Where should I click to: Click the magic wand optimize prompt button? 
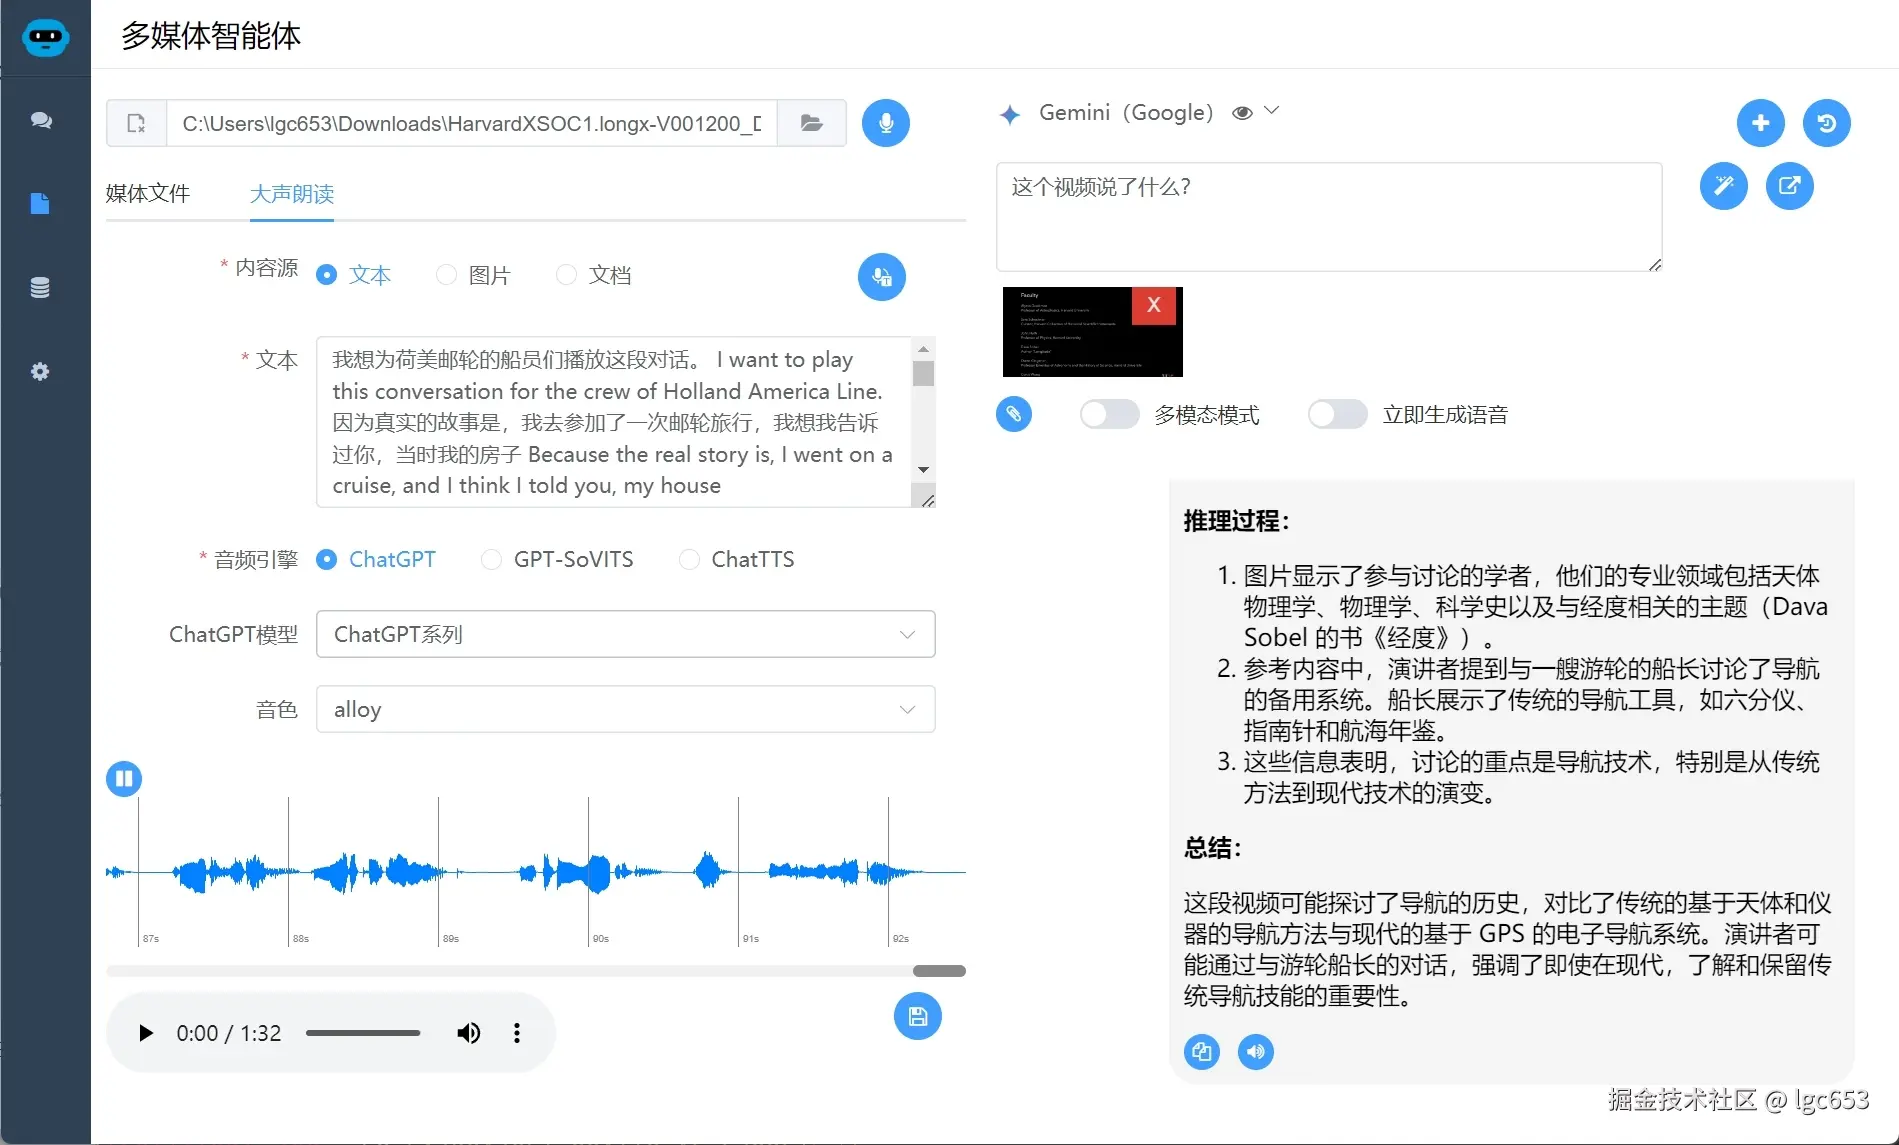(1724, 186)
